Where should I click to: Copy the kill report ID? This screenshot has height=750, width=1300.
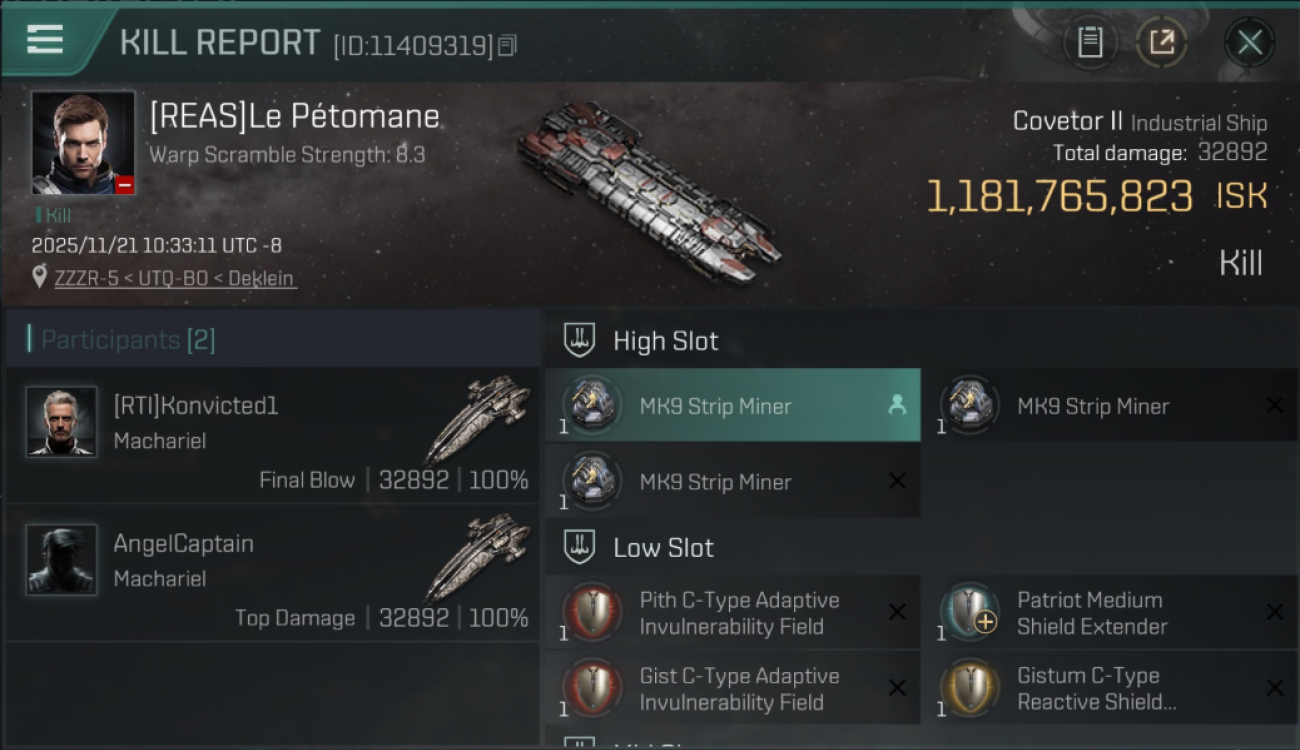(507, 45)
